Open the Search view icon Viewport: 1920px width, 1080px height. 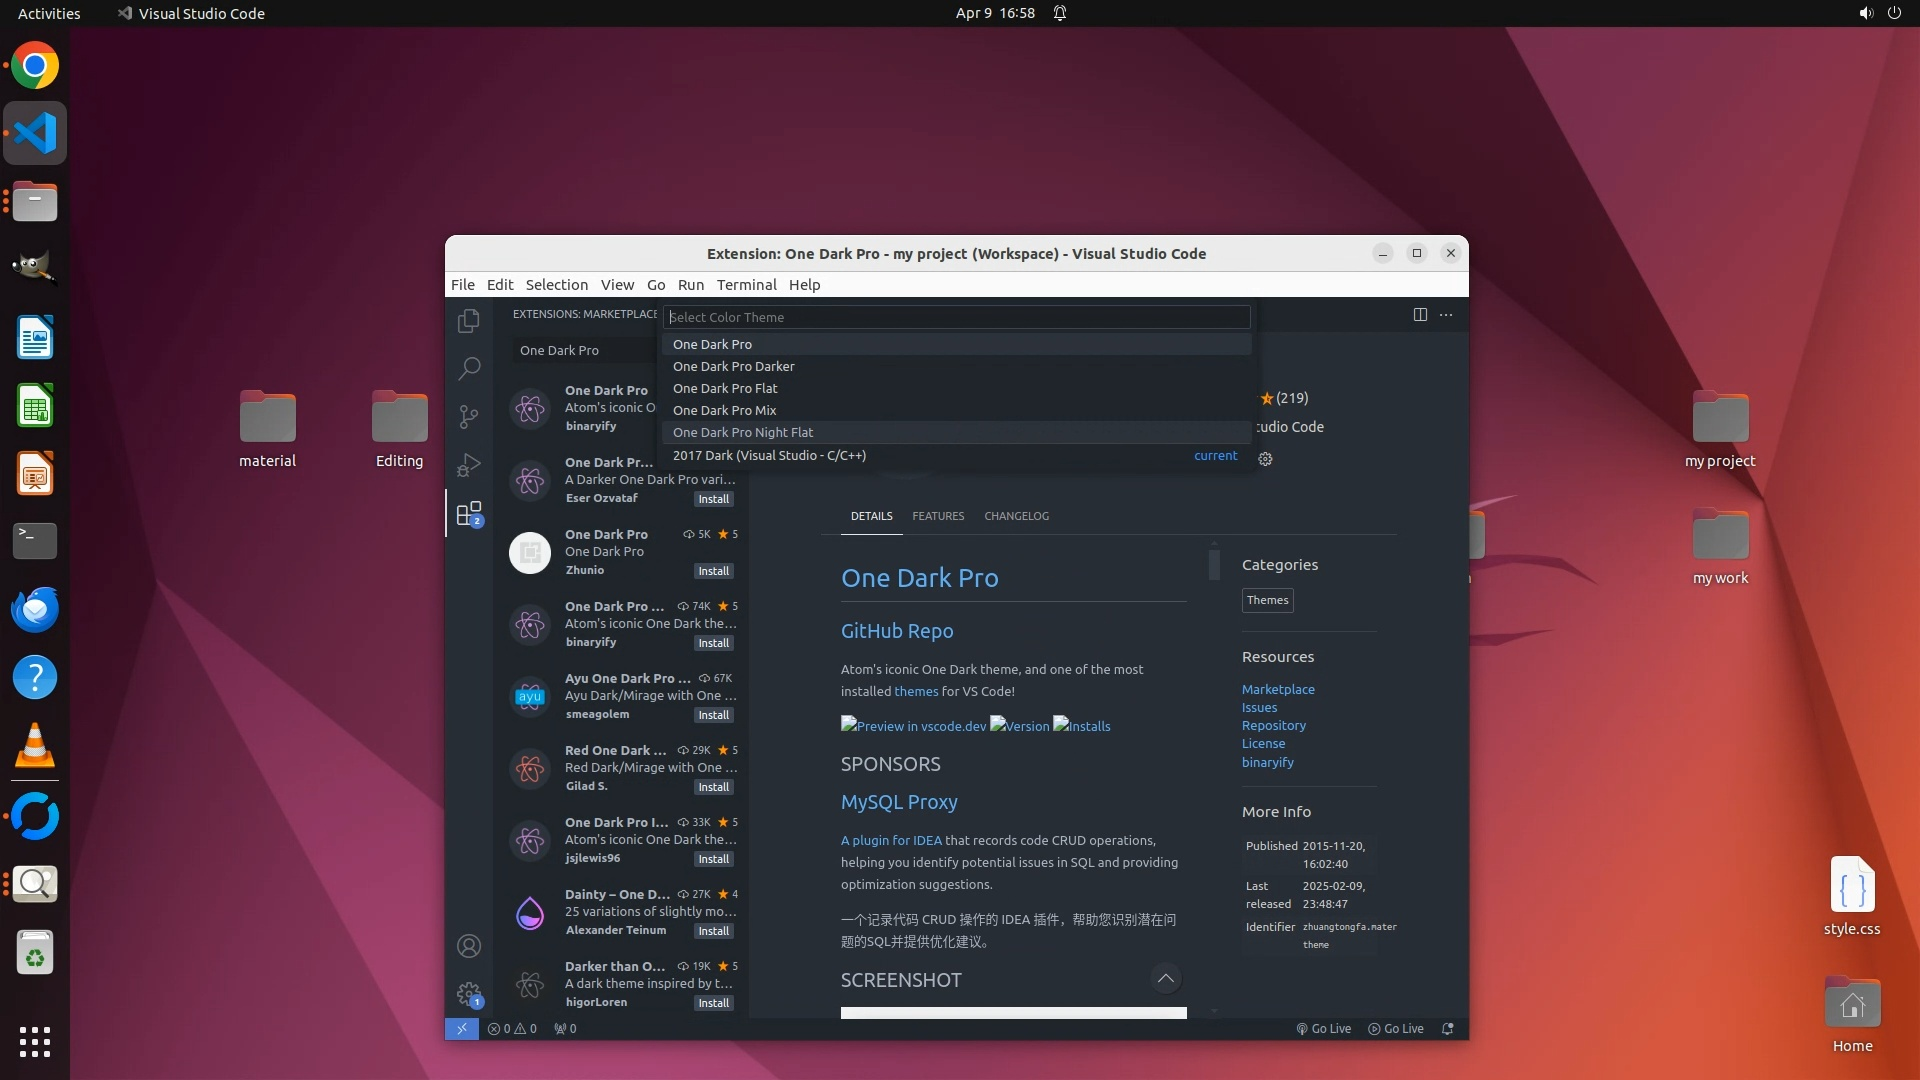[x=469, y=368]
